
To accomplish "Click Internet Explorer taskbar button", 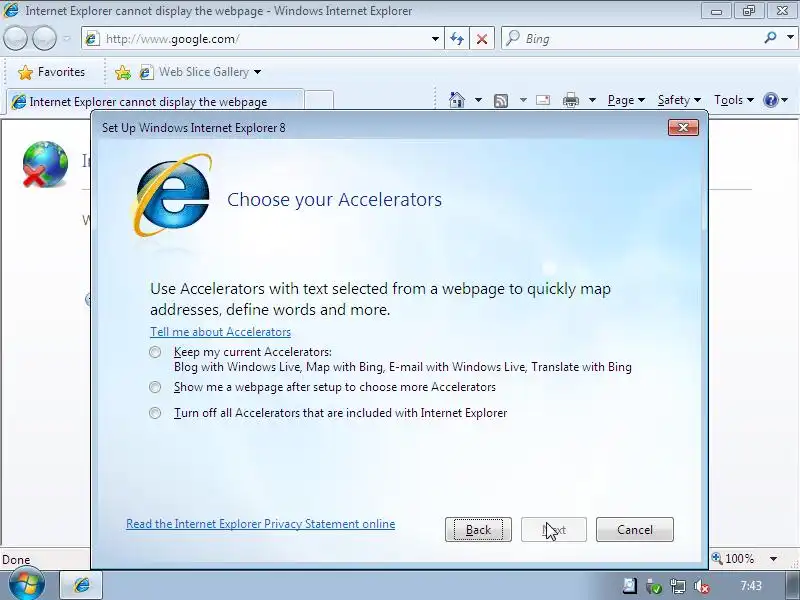I will pos(82,585).
